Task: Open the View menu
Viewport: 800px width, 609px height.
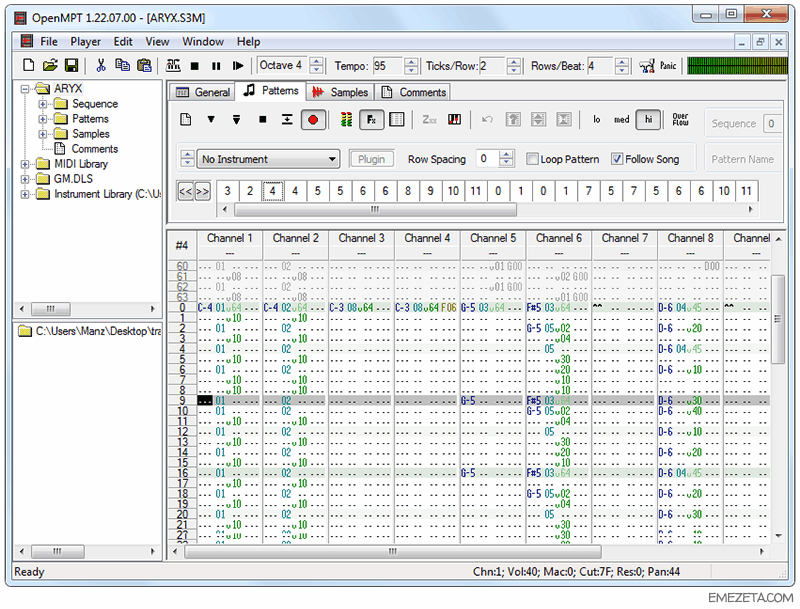Action: pos(157,42)
